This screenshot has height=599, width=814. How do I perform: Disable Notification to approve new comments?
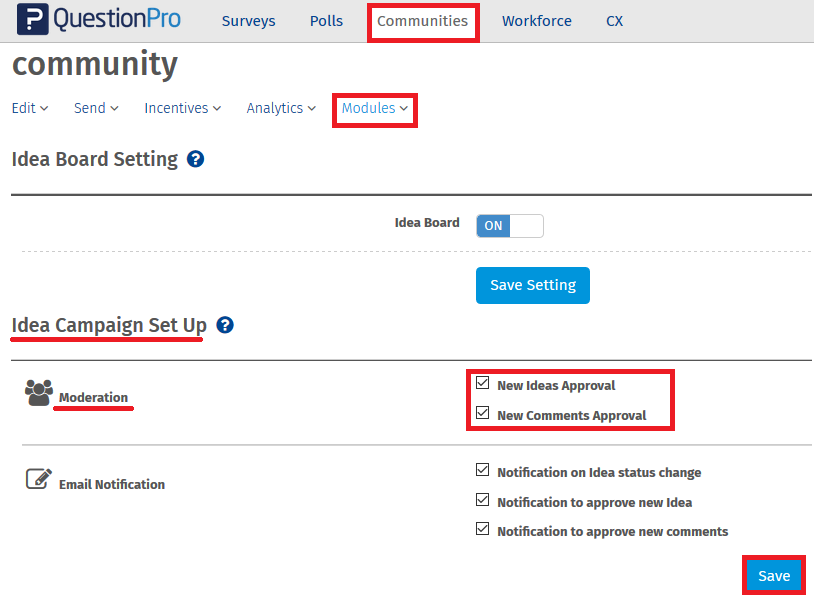coord(483,529)
